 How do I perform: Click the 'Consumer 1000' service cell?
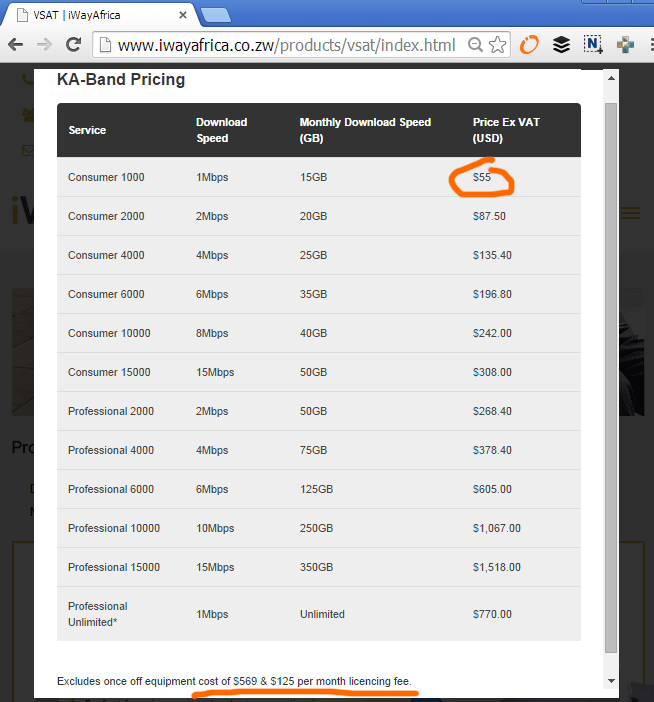tap(106, 177)
